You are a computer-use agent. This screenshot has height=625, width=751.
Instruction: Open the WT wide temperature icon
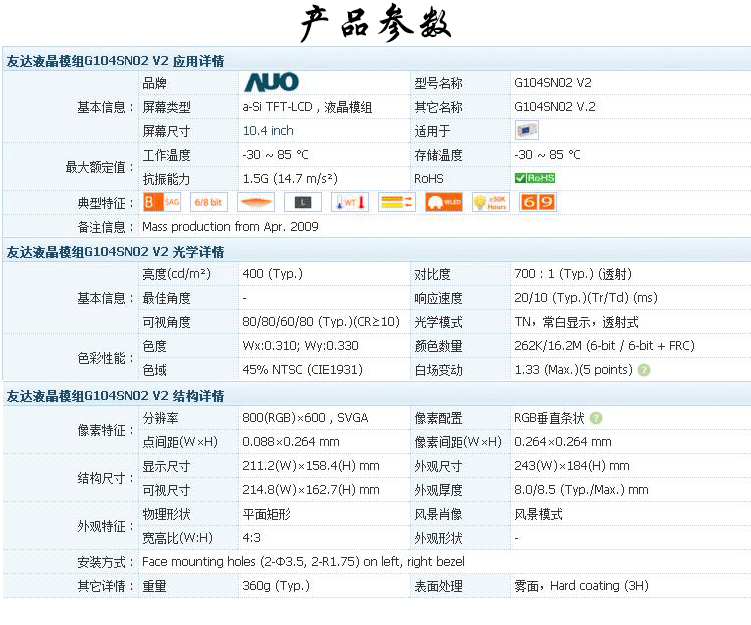350,202
